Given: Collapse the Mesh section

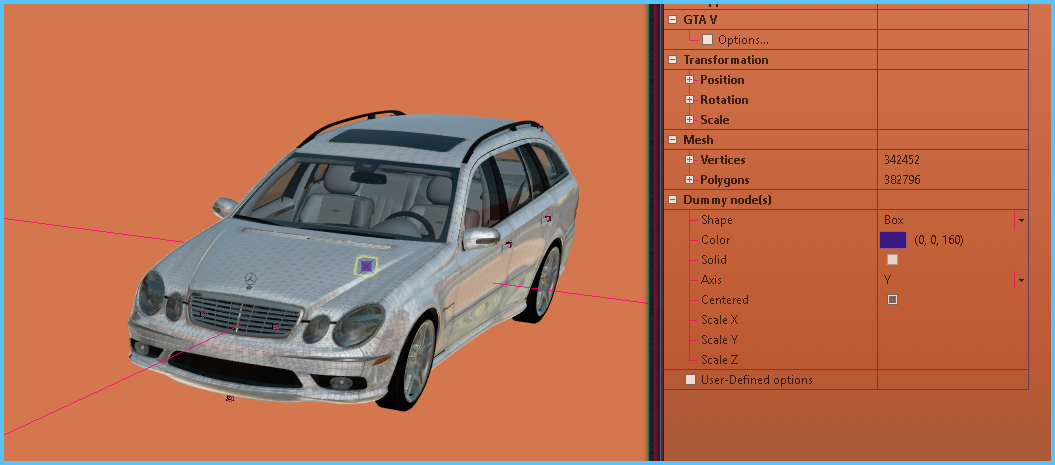Looking at the screenshot, I should (673, 140).
